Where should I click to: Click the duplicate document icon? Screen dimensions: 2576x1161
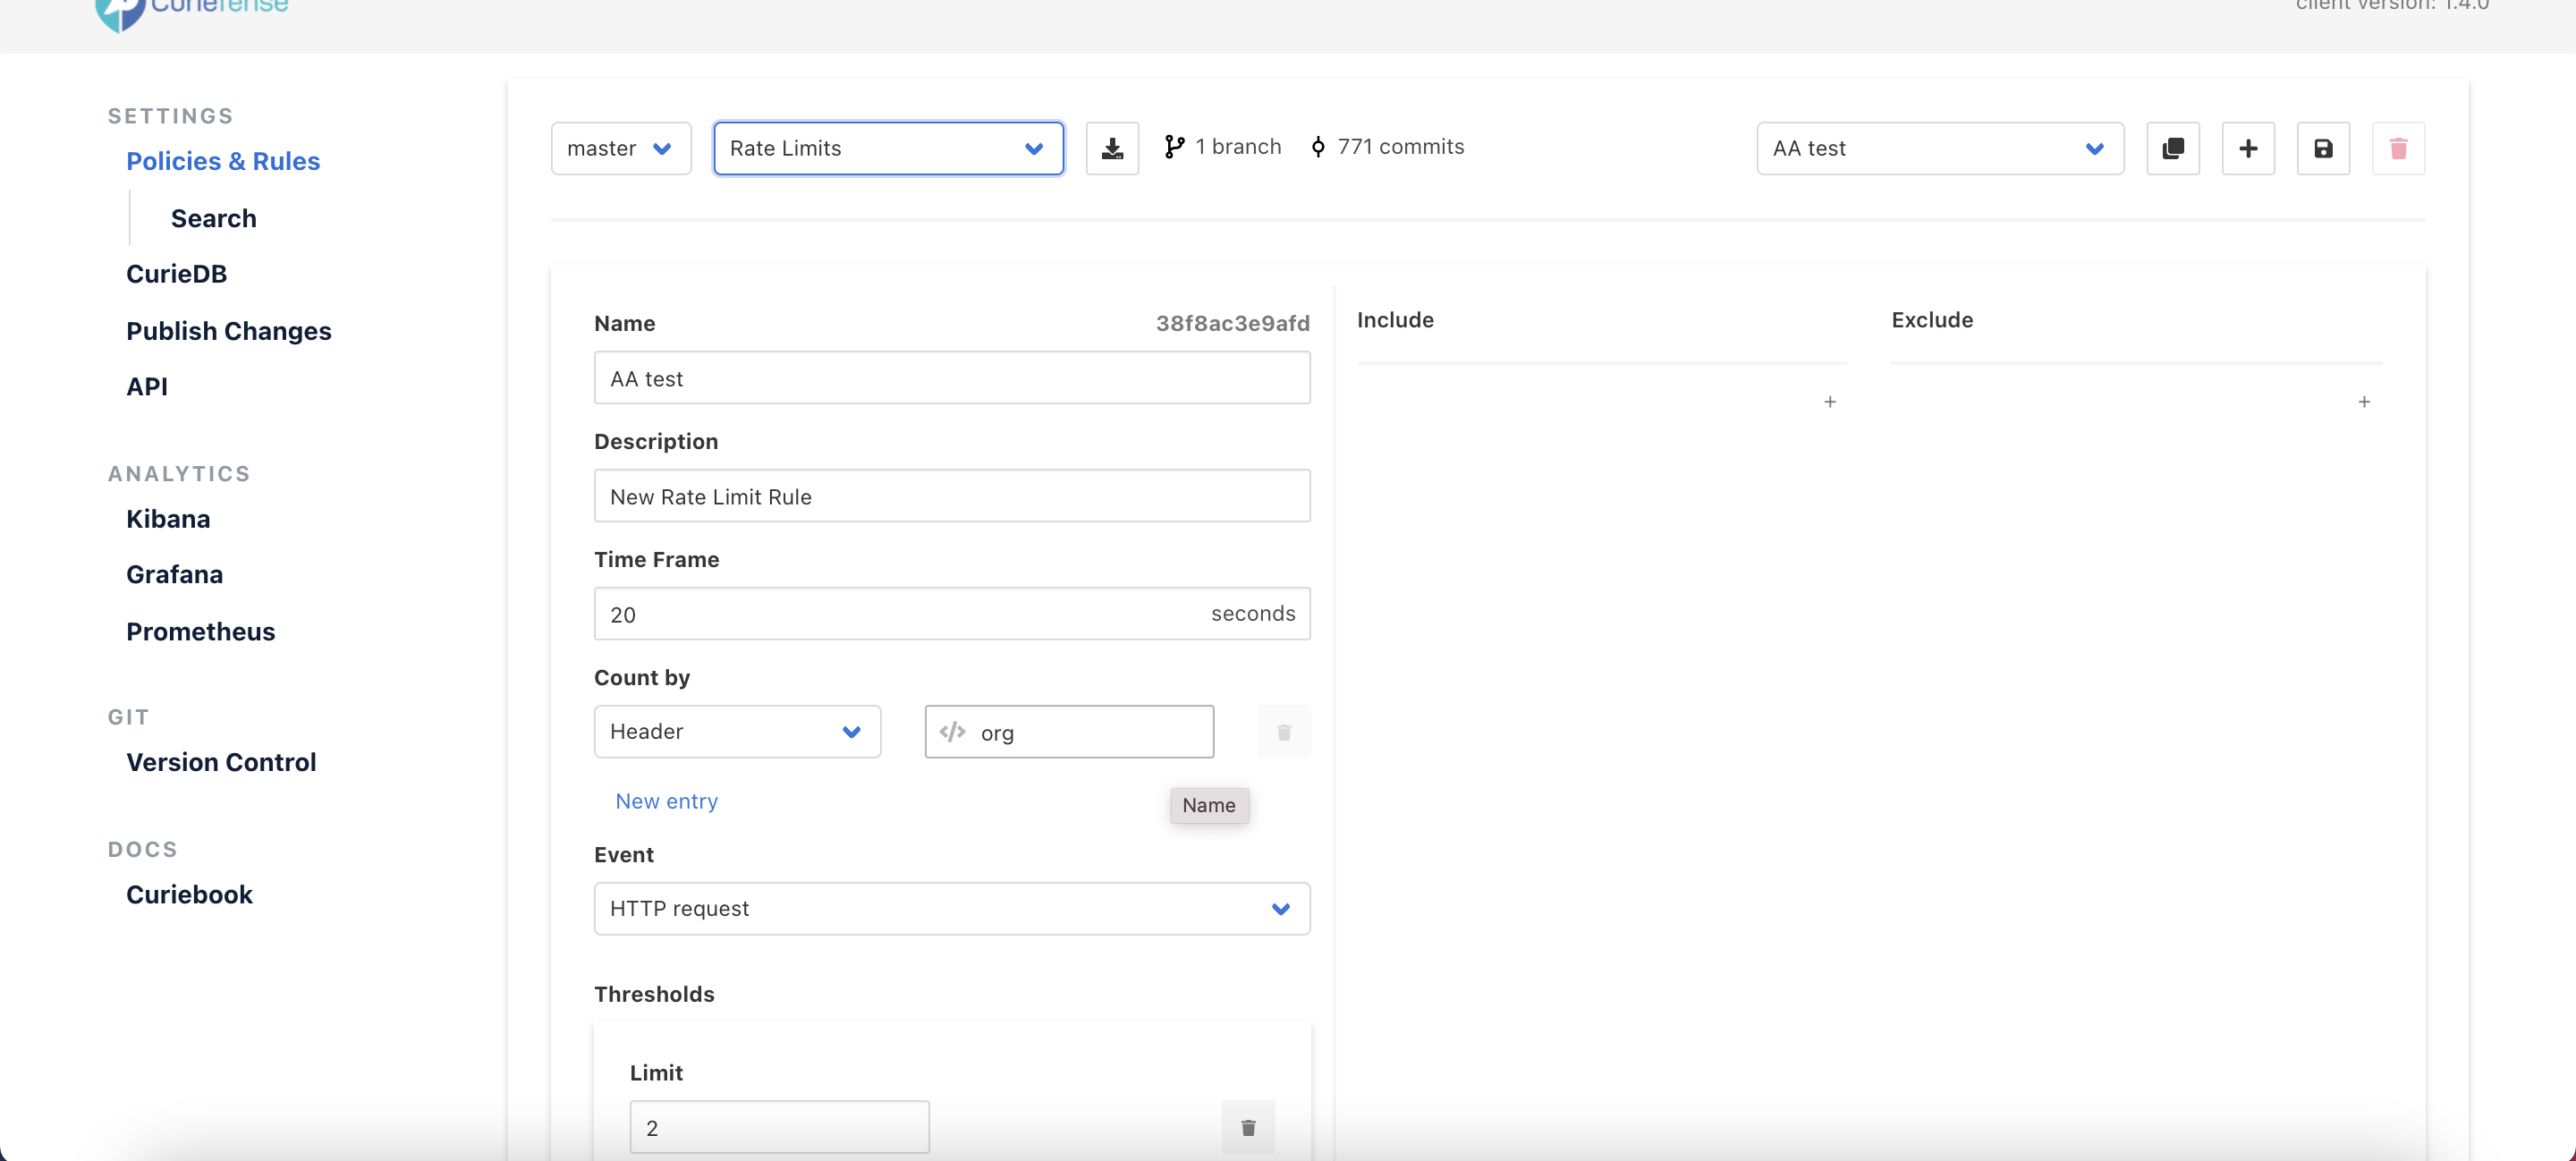coord(2172,148)
